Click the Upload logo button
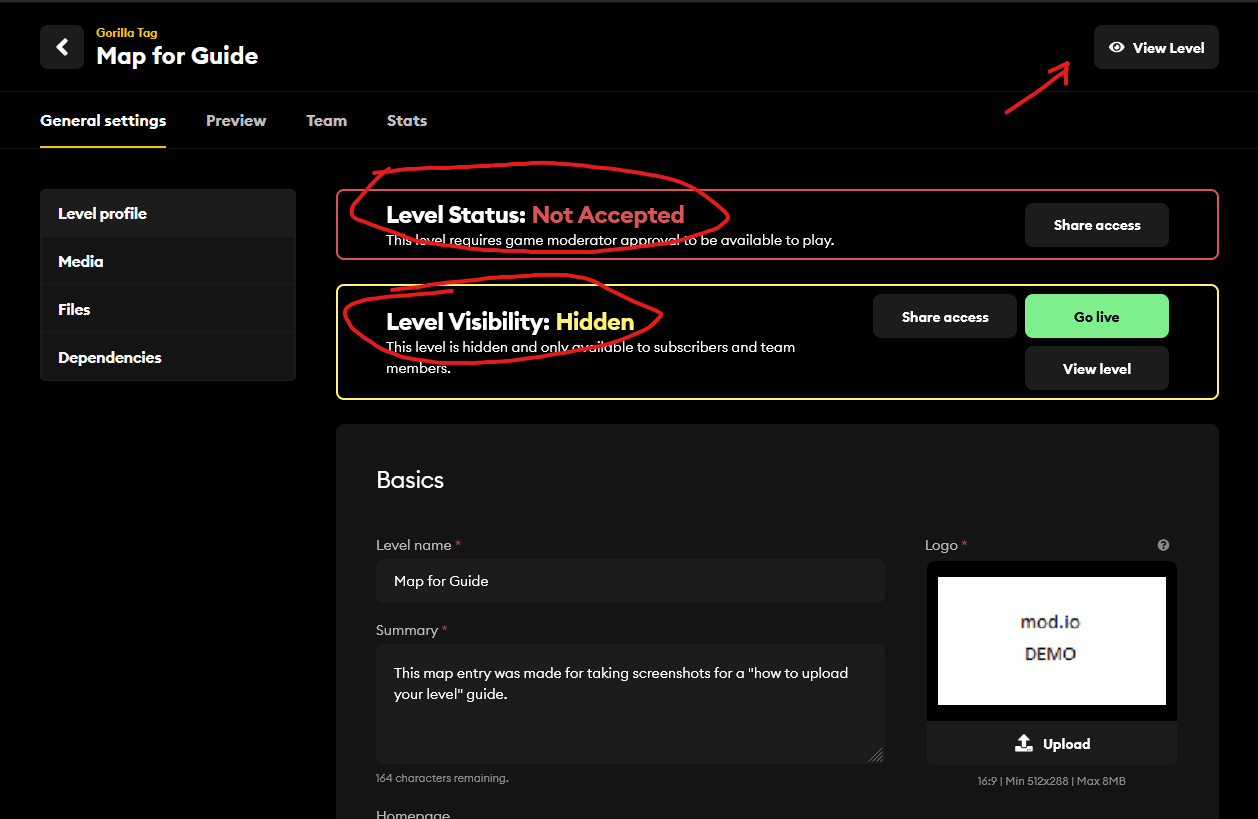Image resolution: width=1258 pixels, height=819 pixels. [x=1051, y=744]
